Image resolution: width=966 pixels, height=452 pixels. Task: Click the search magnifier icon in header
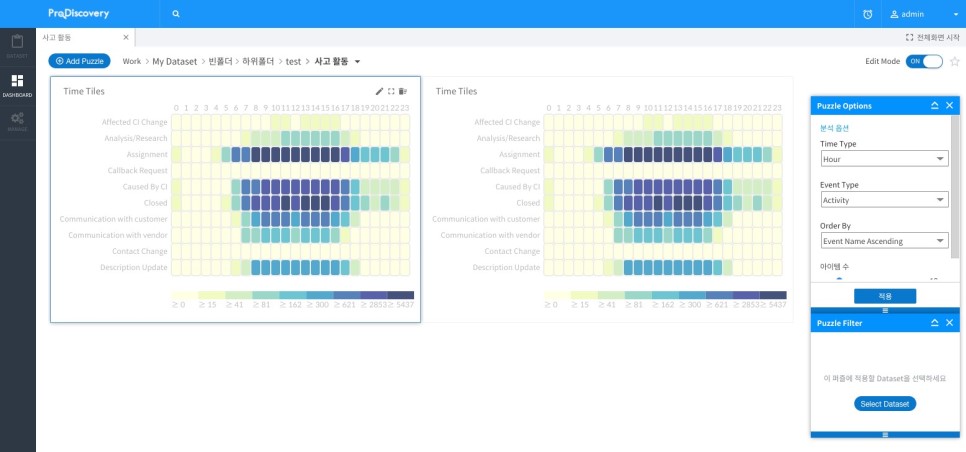tap(176, 14)
